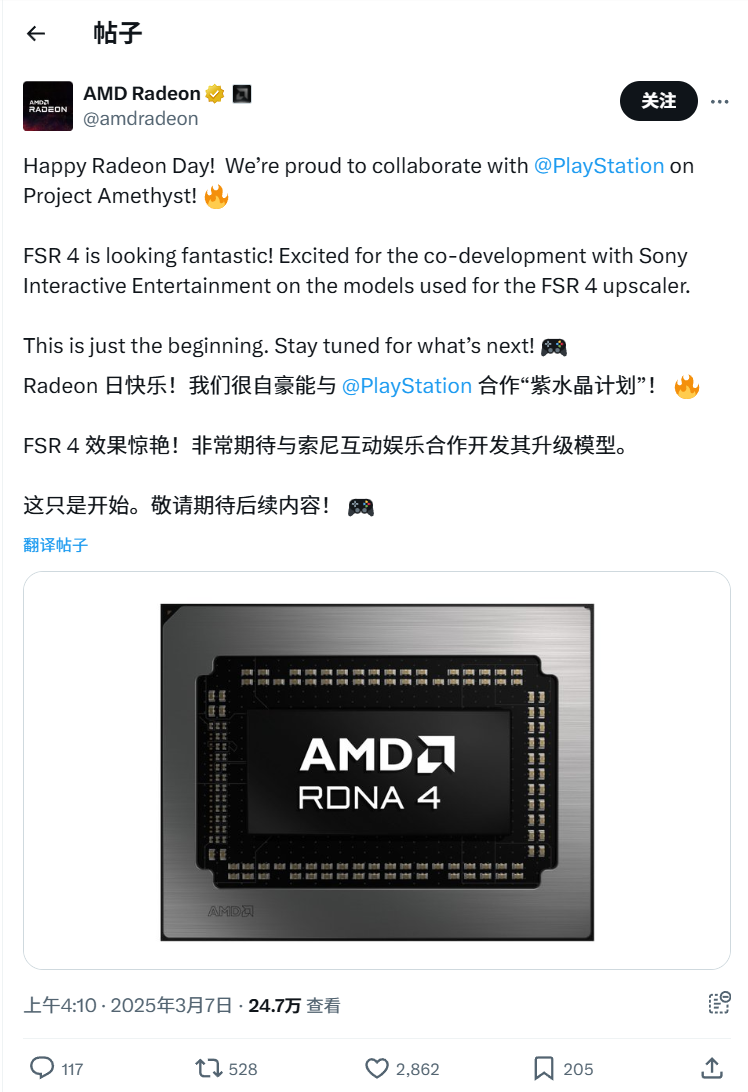The image size is (748, 1092).
Task: Like the post with heart icon
Action: pyautogui.click(x=377, y=1068)
